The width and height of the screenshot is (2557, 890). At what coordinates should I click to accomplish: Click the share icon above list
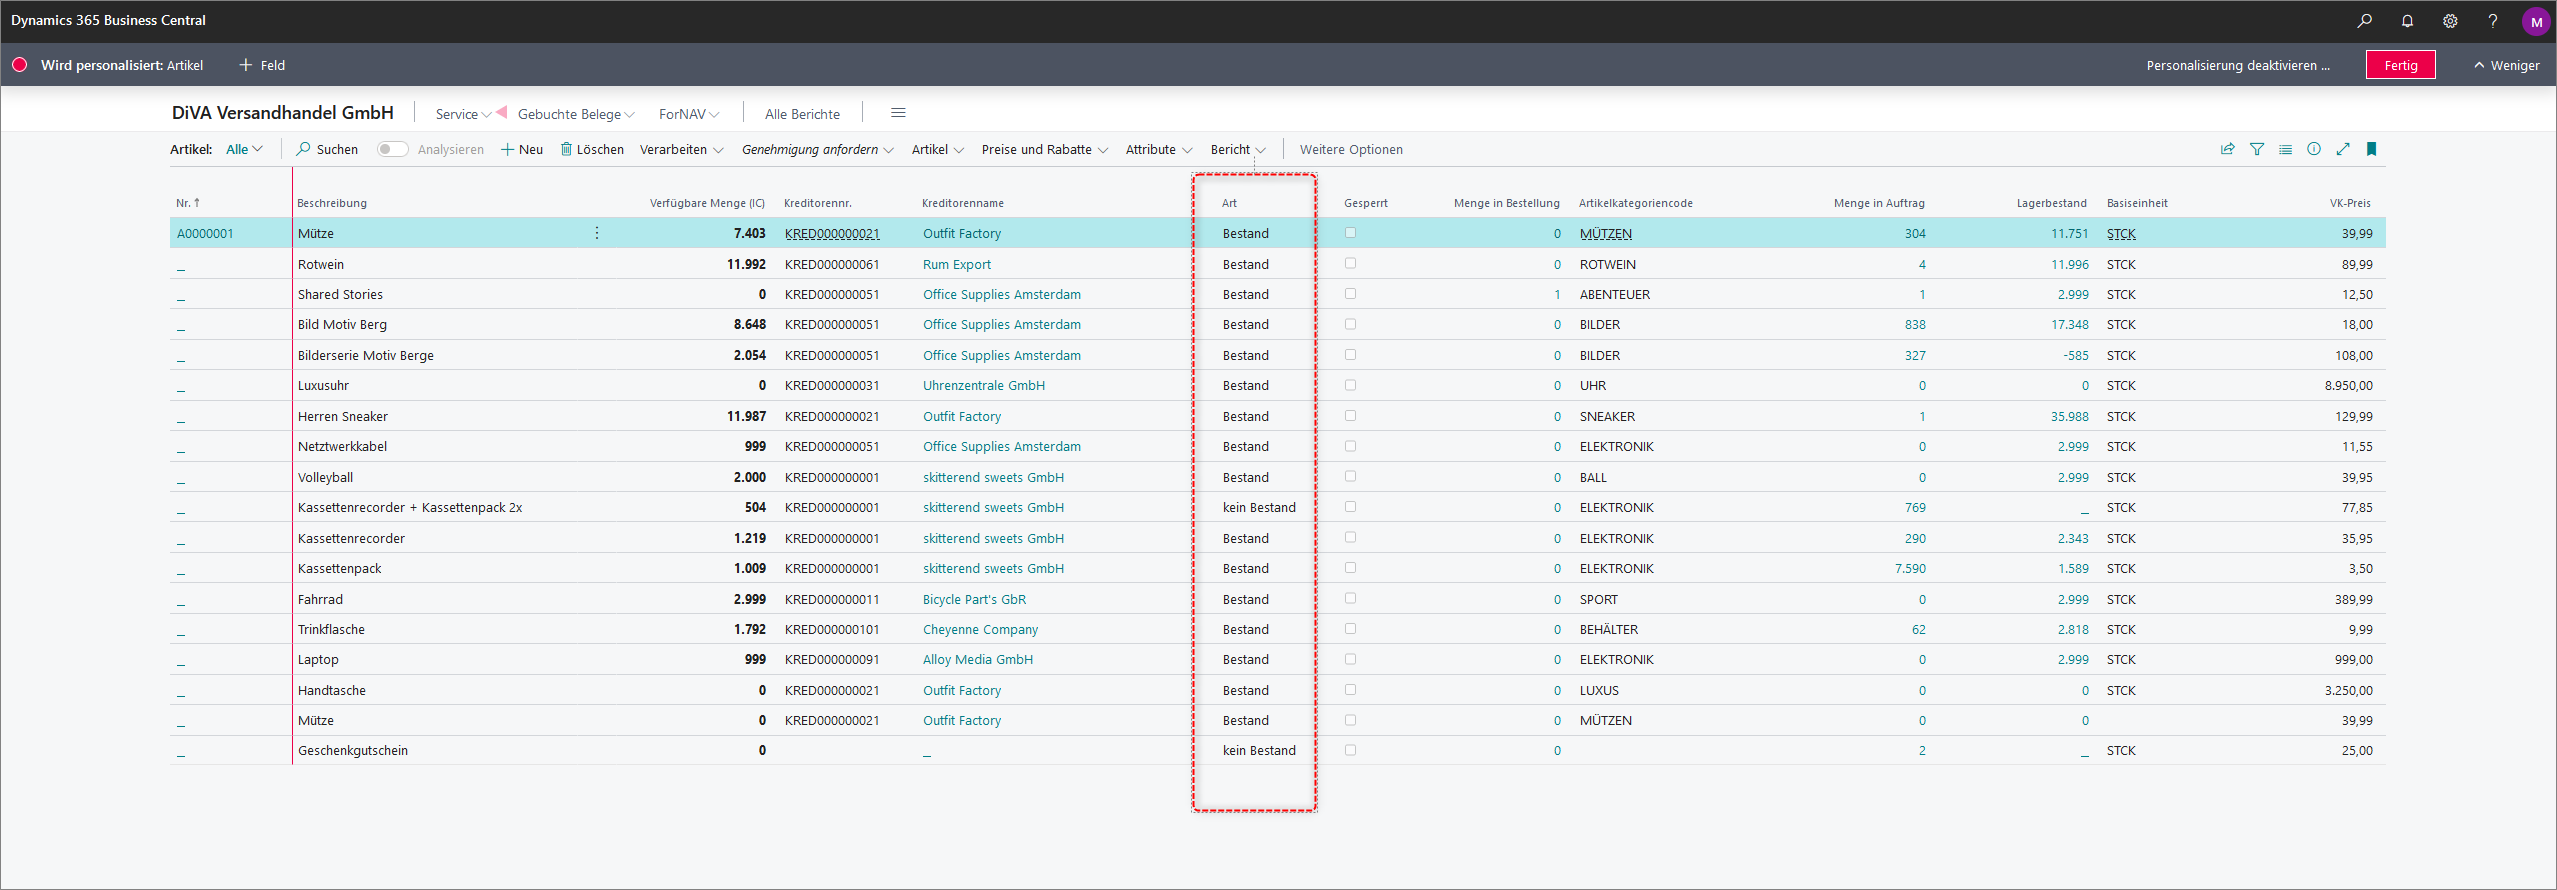(x=2227, y=149)
